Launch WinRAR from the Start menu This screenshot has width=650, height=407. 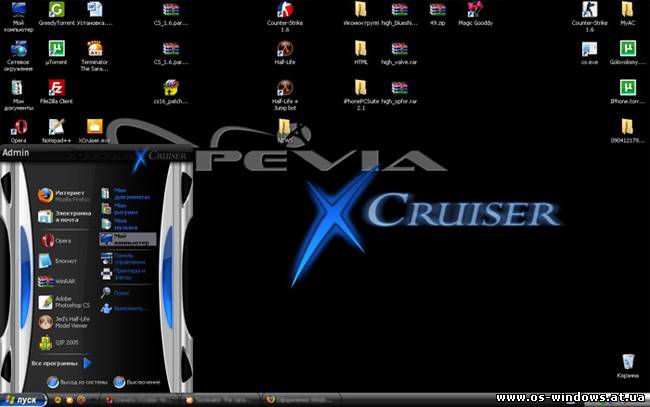[56, 281]
